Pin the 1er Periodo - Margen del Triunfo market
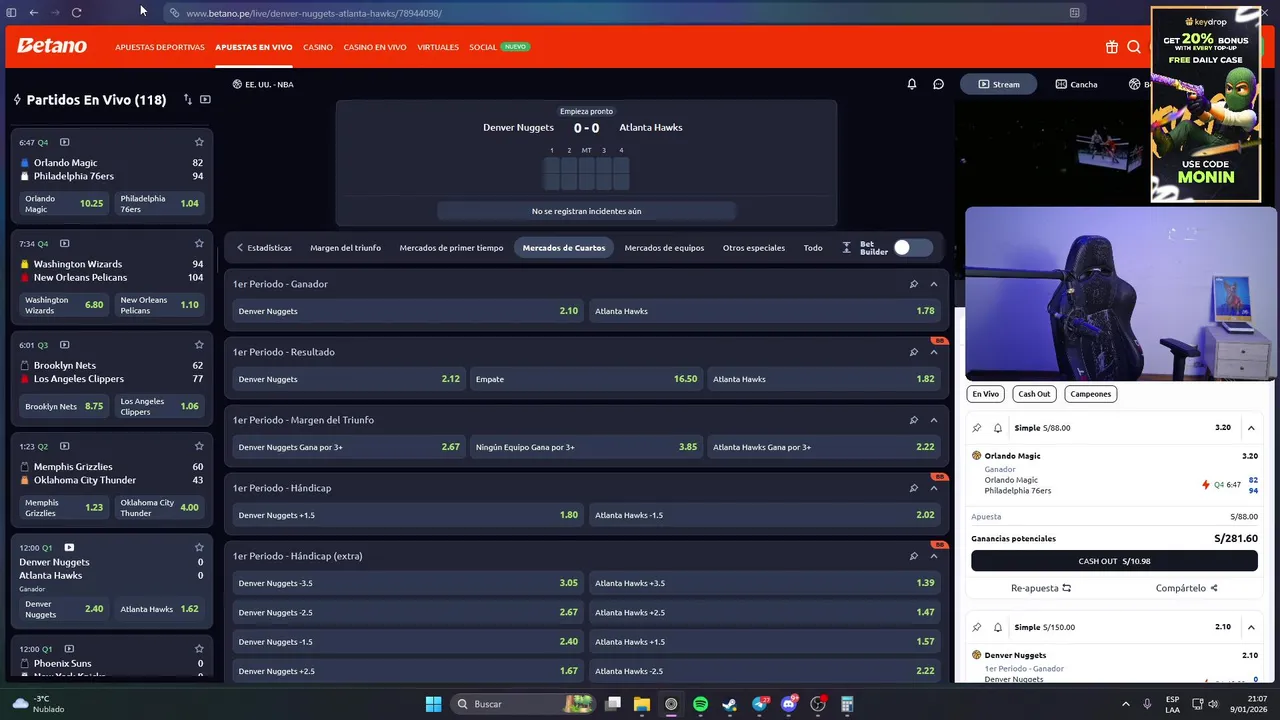The image size is (1280, 720). click(913, 420)
